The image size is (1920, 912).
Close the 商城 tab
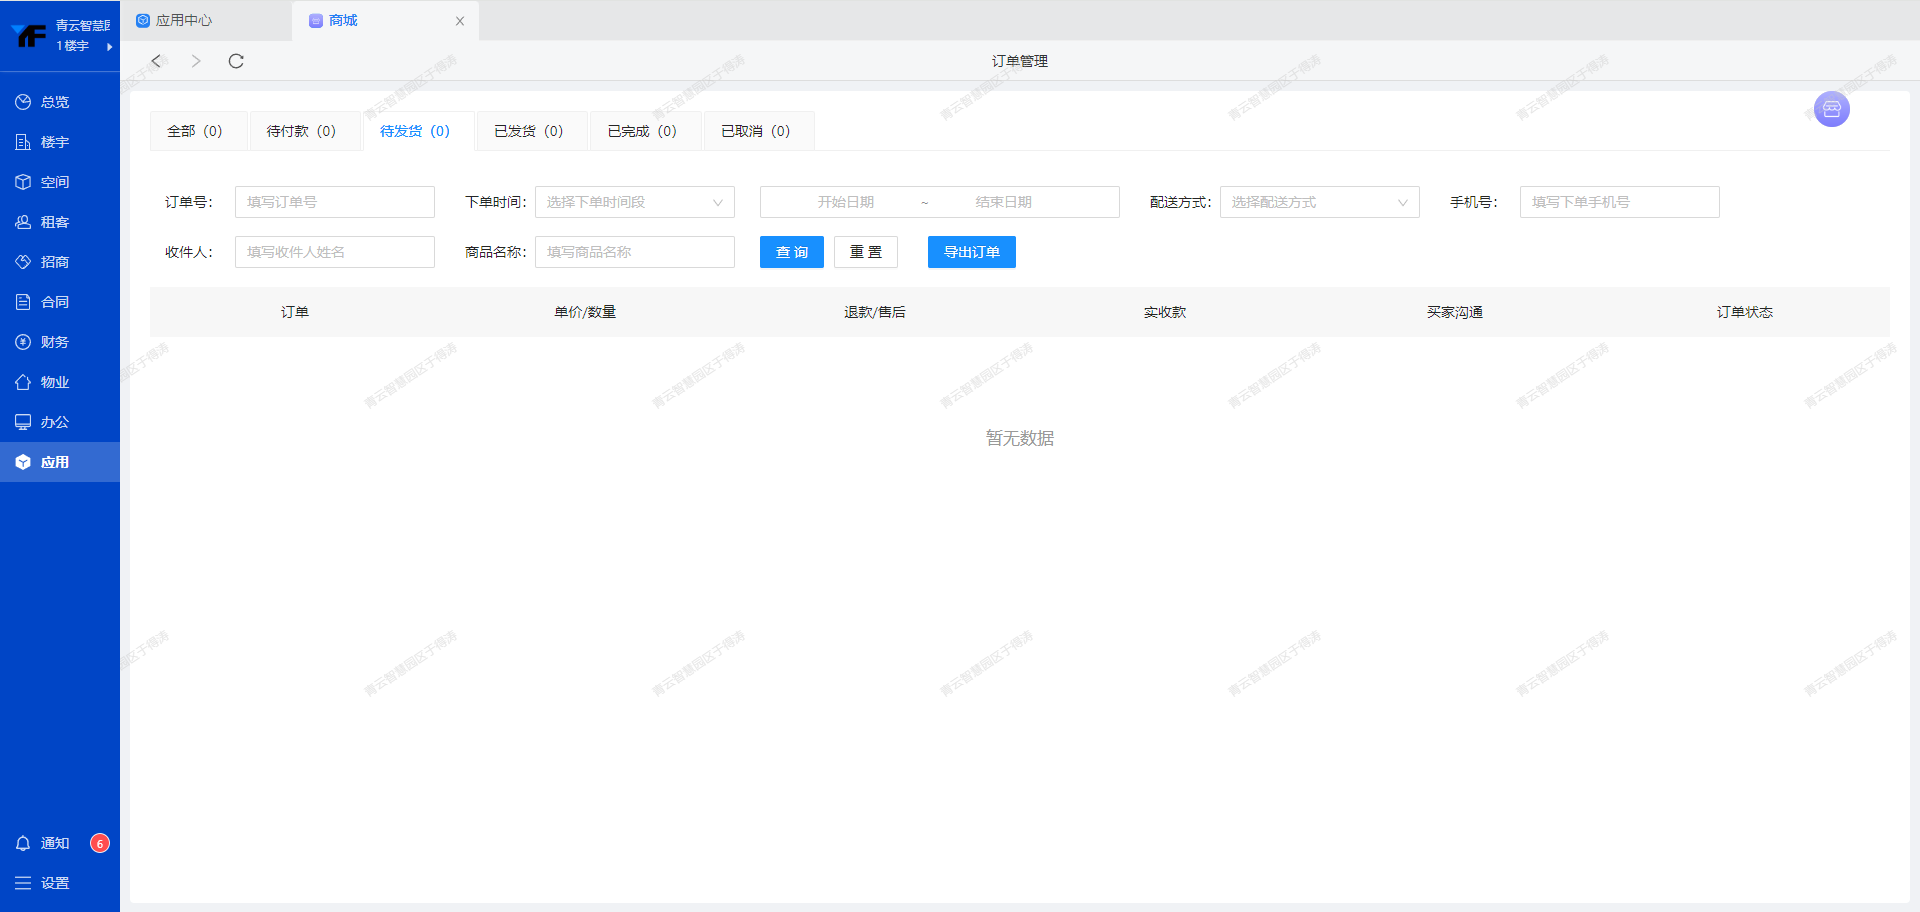tap(460, 21)
